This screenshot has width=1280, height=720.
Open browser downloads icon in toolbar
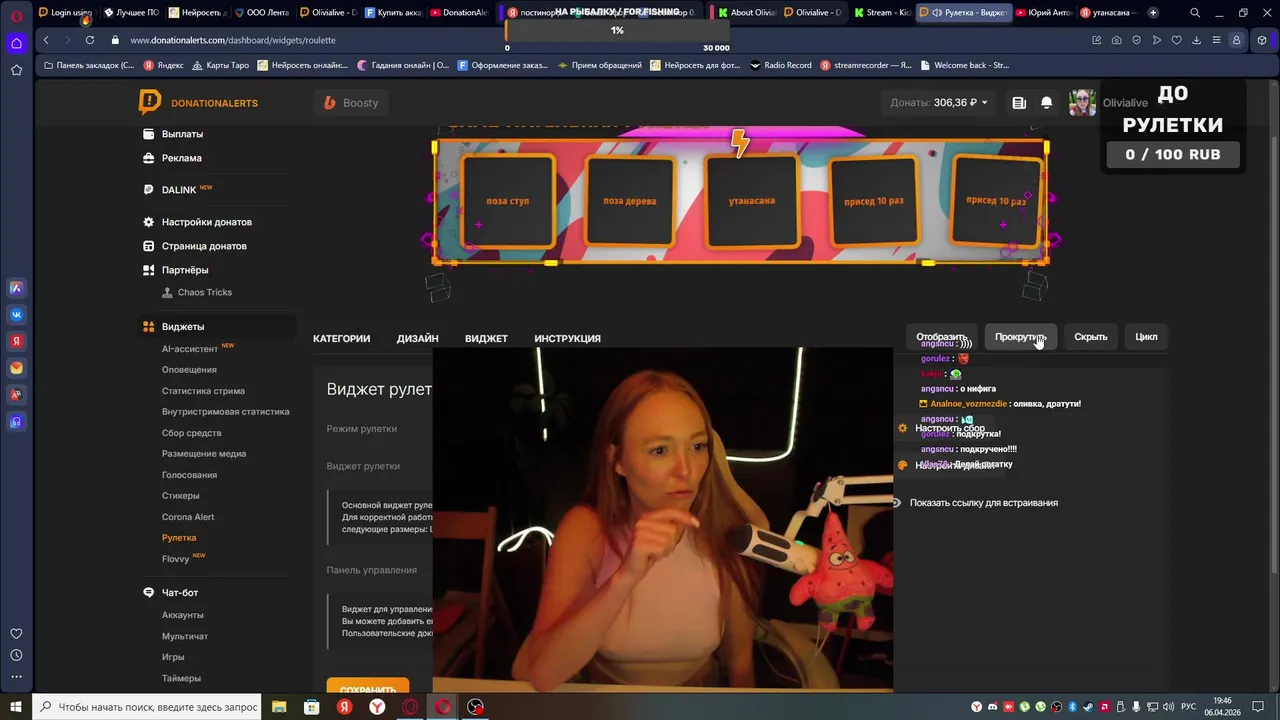coord(1196,40)
